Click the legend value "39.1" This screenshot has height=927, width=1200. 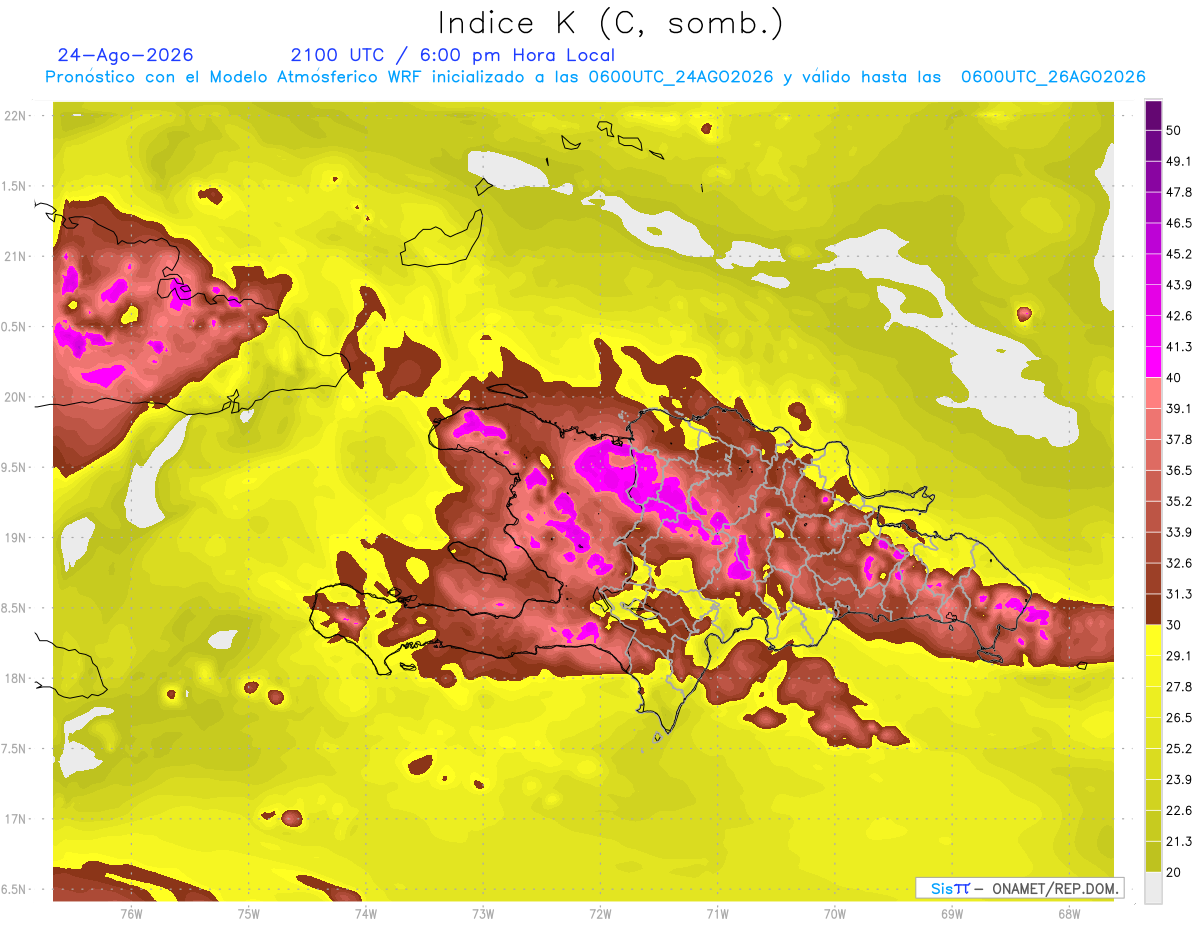(x=1178, y=408)
